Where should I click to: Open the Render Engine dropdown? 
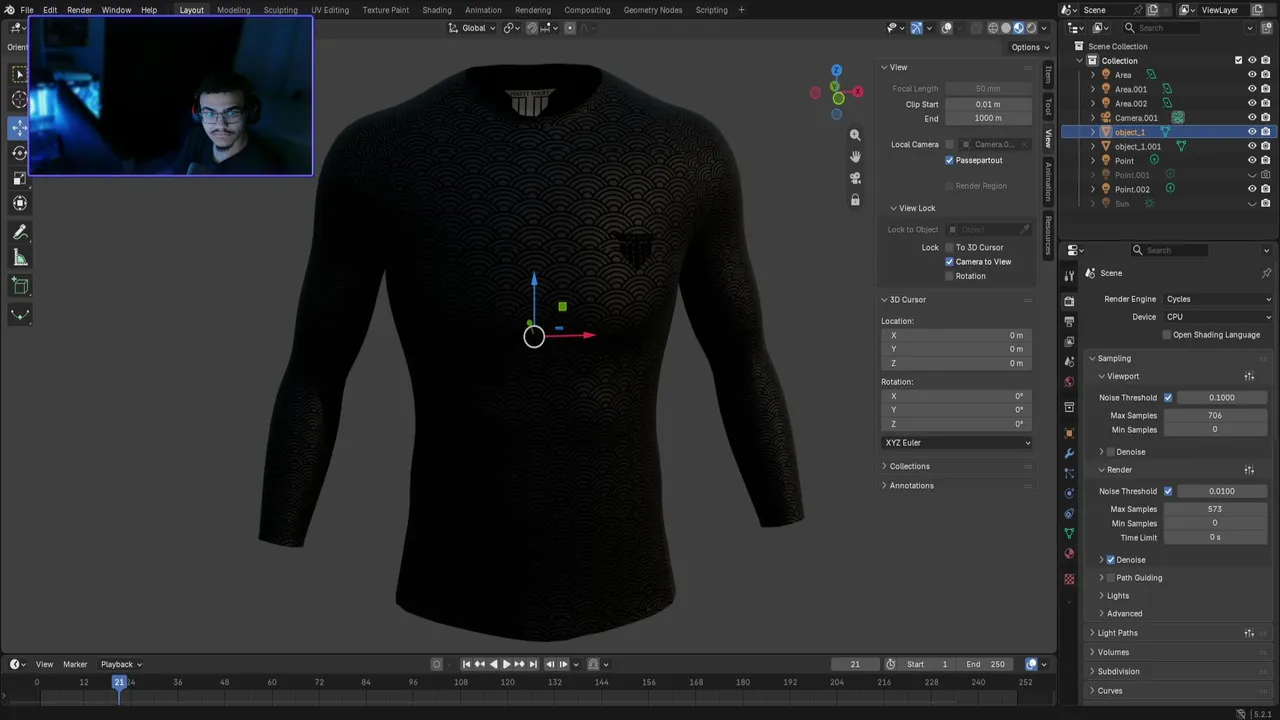coord(1218,299)
